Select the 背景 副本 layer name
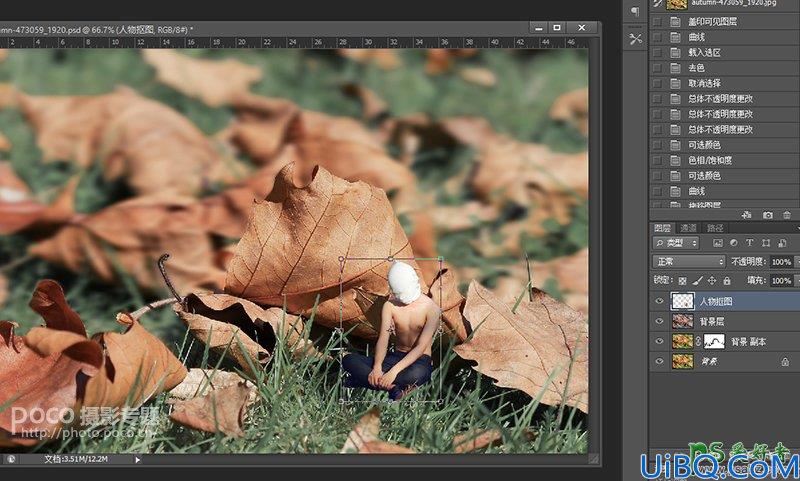 point(748,342)
